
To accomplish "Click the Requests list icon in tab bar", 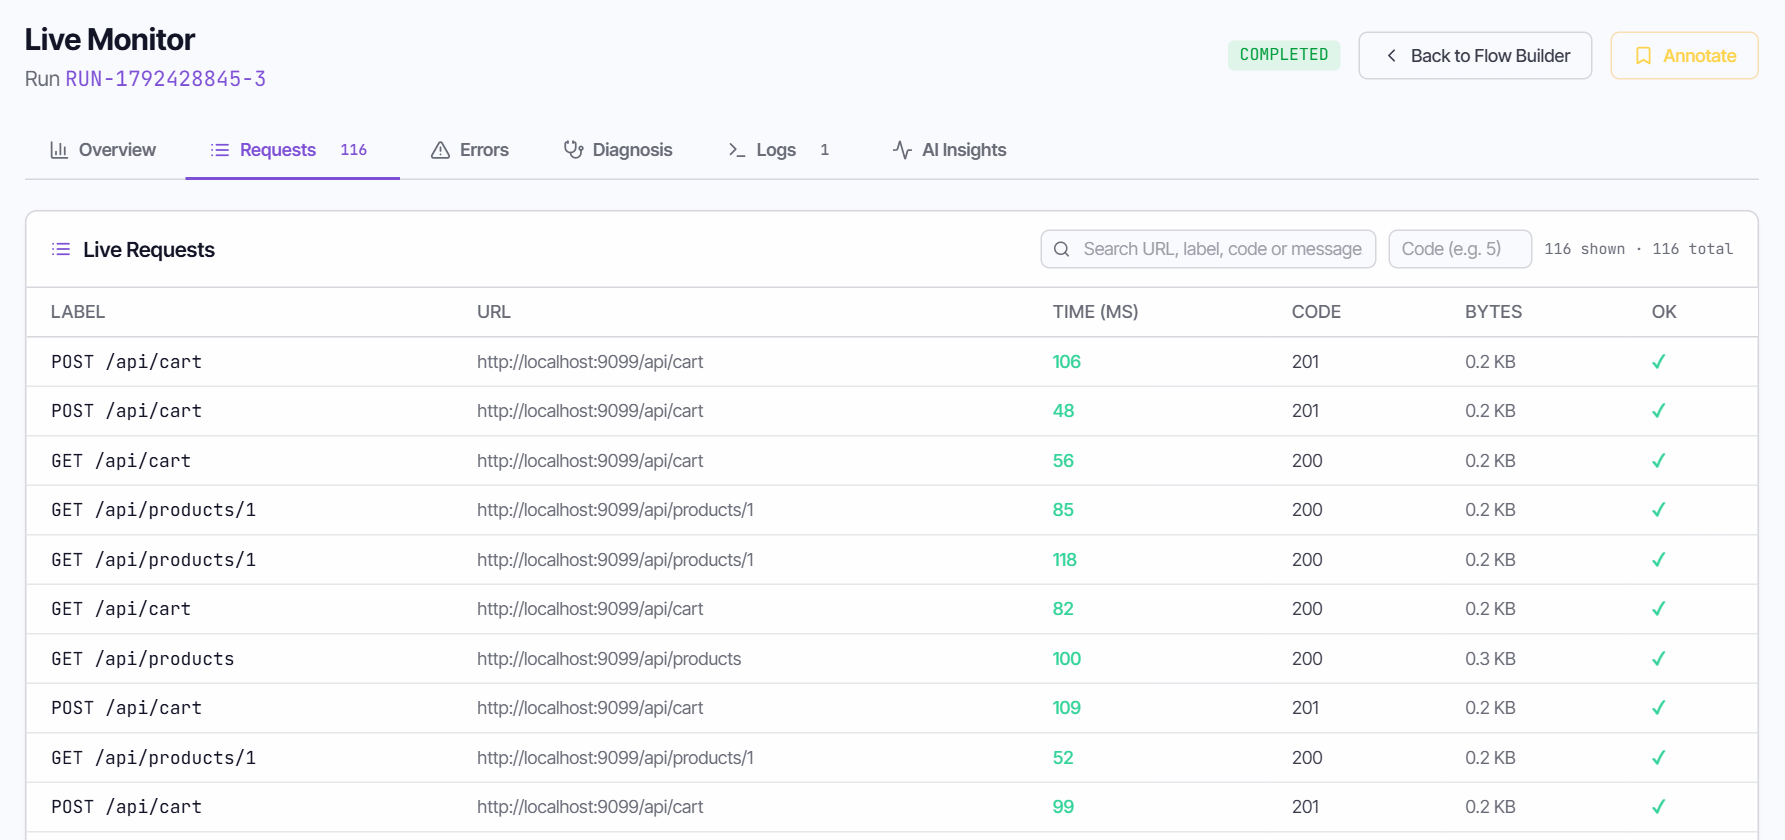I will (220, 150).
